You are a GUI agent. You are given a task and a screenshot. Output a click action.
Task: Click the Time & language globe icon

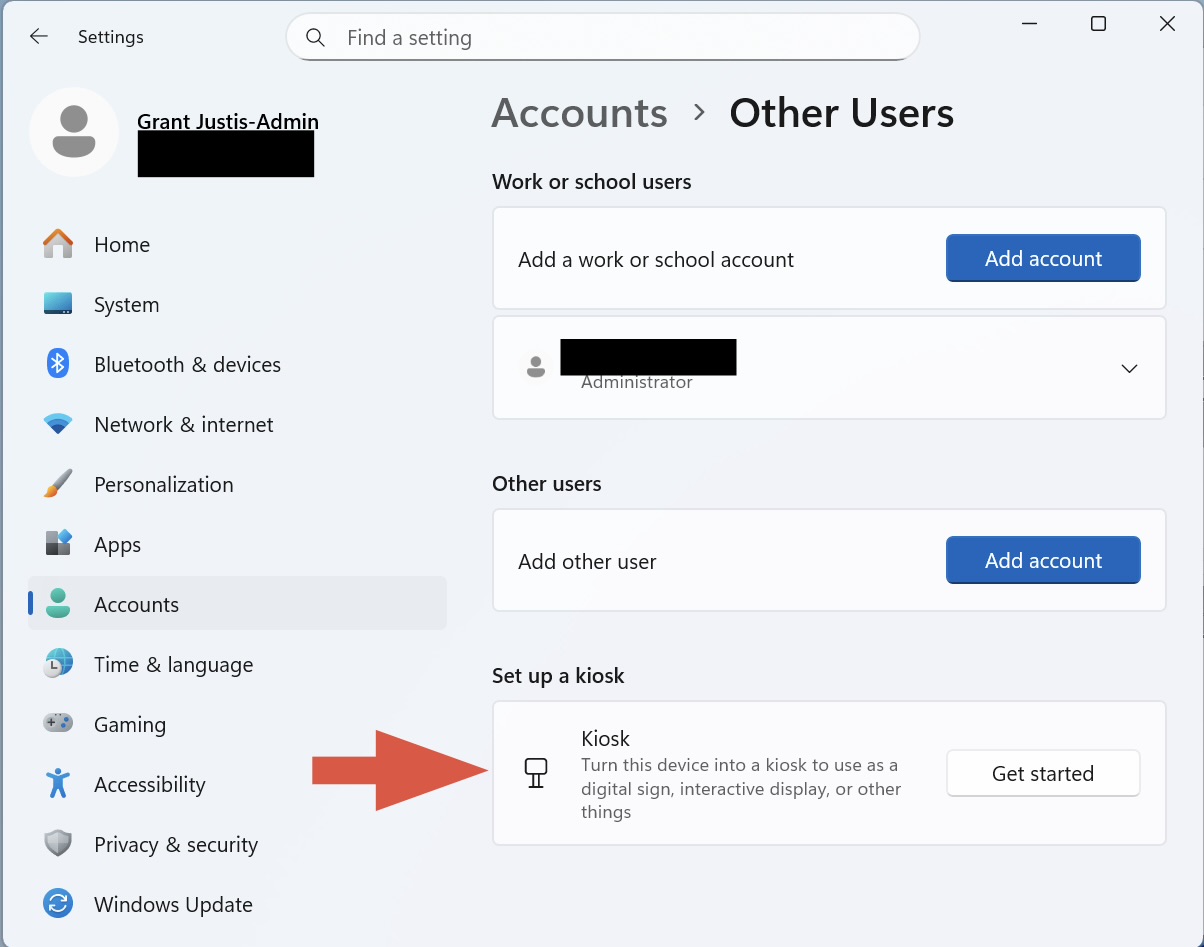pos(58,664)
